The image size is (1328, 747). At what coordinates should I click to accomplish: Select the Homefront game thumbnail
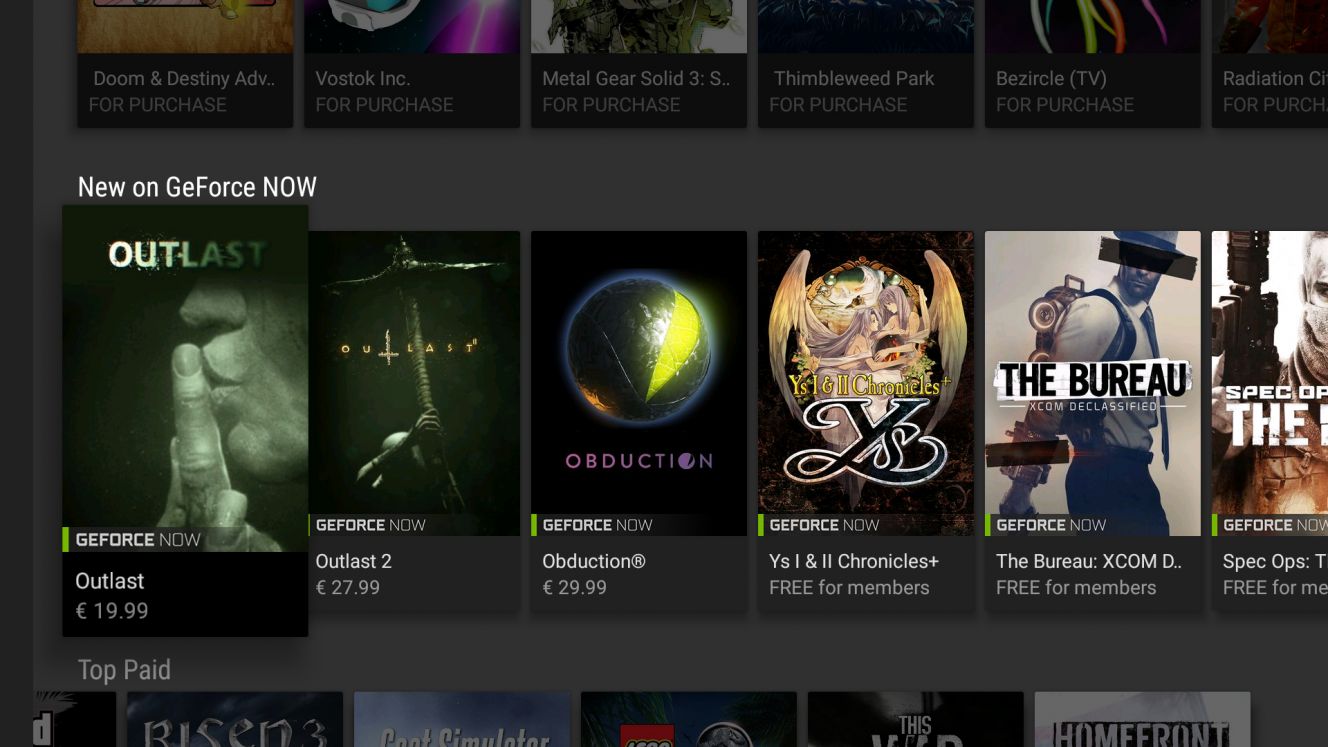coord(1143,719)
